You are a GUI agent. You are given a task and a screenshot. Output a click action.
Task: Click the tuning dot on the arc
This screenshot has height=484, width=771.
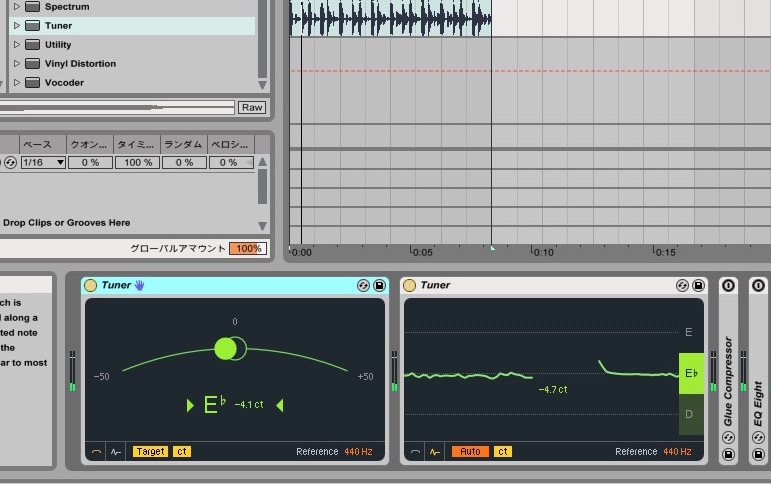[x=226, y=349]
